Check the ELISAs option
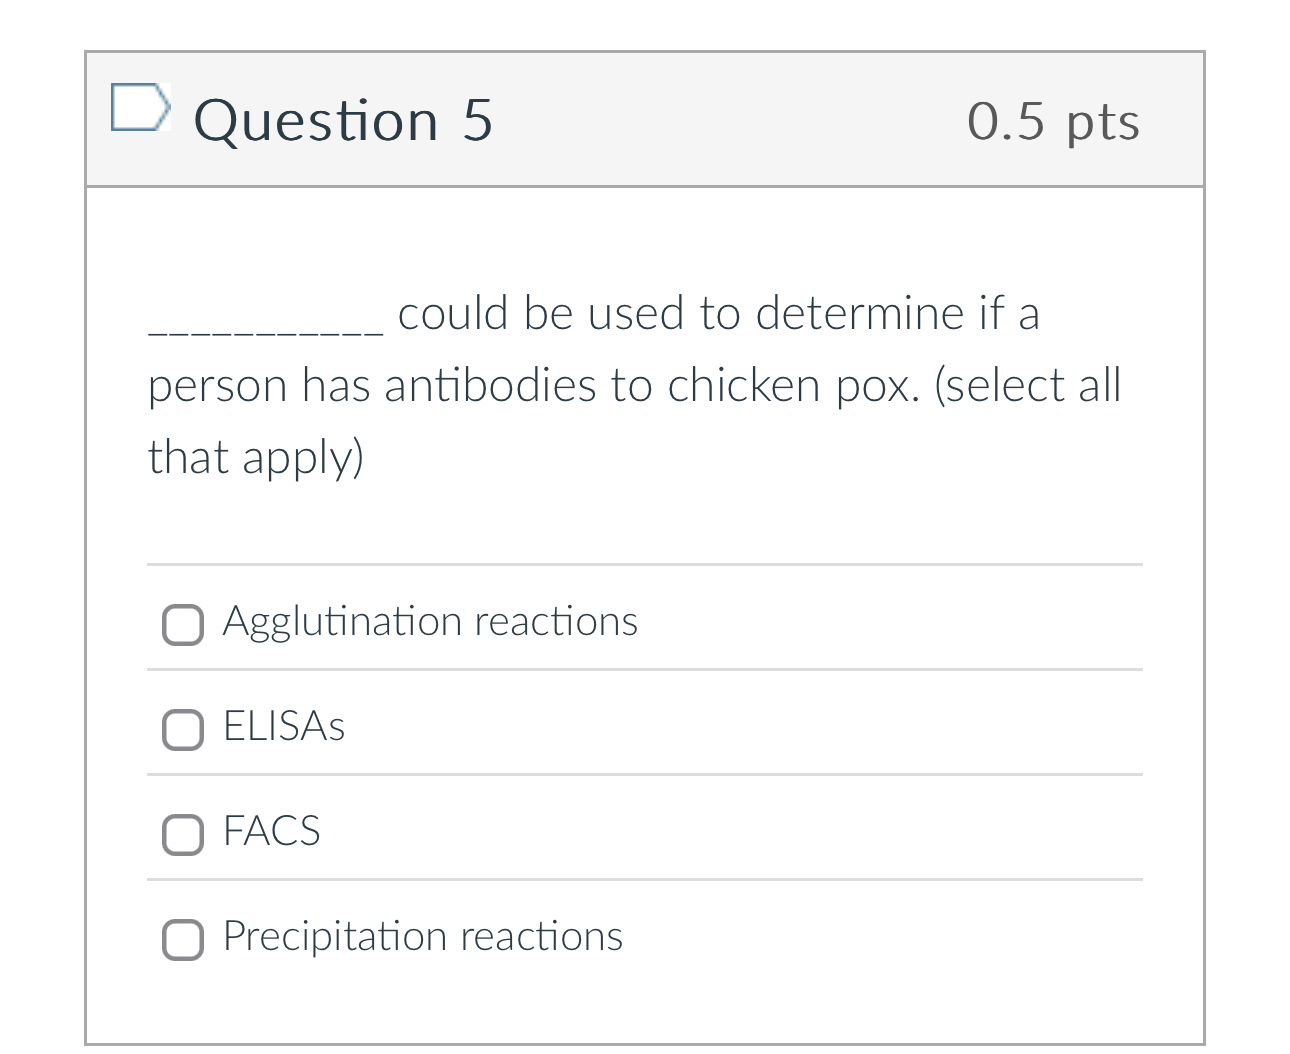This screenshot has height=1054, width=1290. pyautogui.click(x=183, y=730)
